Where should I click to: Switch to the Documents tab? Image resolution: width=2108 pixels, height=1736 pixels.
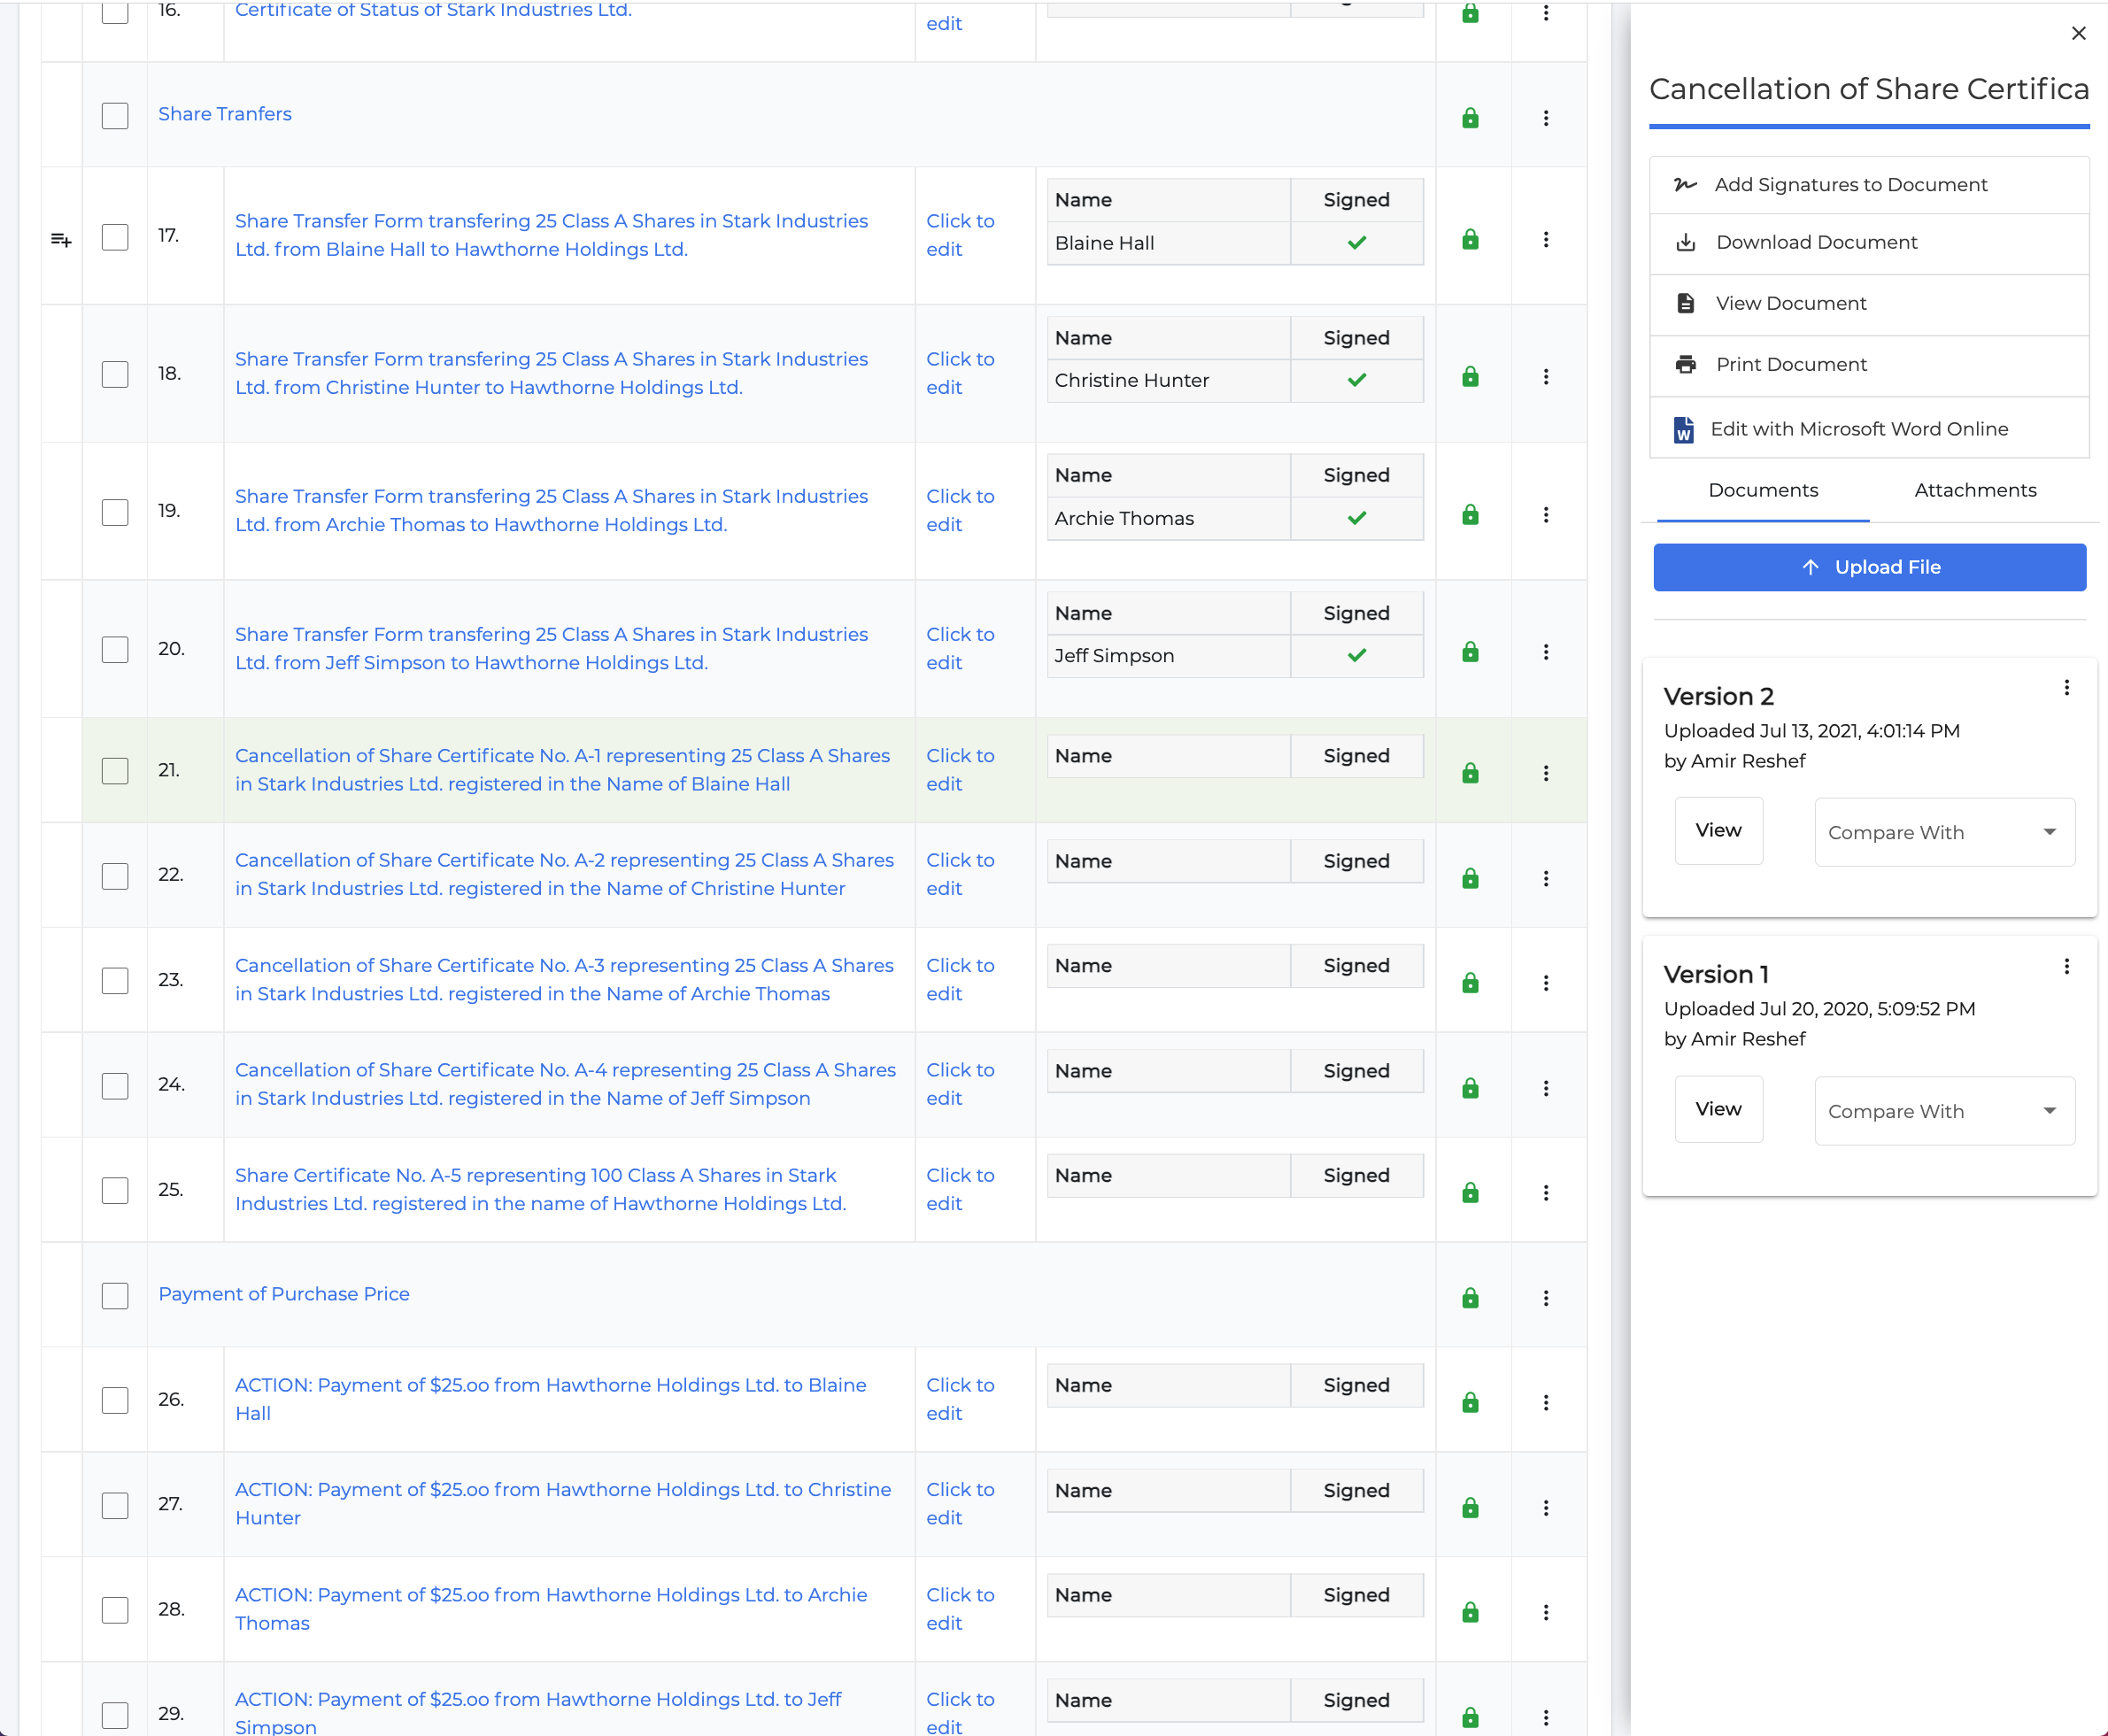[x=1763, y=491]
